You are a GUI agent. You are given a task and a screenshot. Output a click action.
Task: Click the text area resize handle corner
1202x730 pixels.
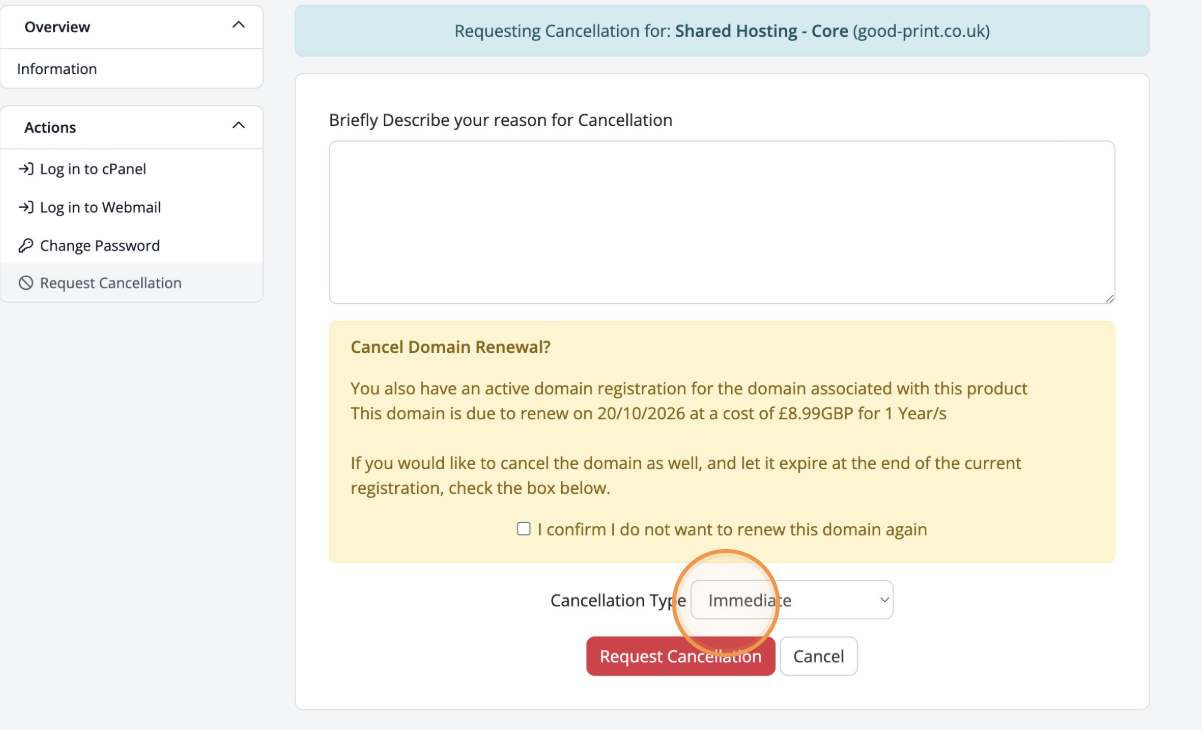point(1109,298)
